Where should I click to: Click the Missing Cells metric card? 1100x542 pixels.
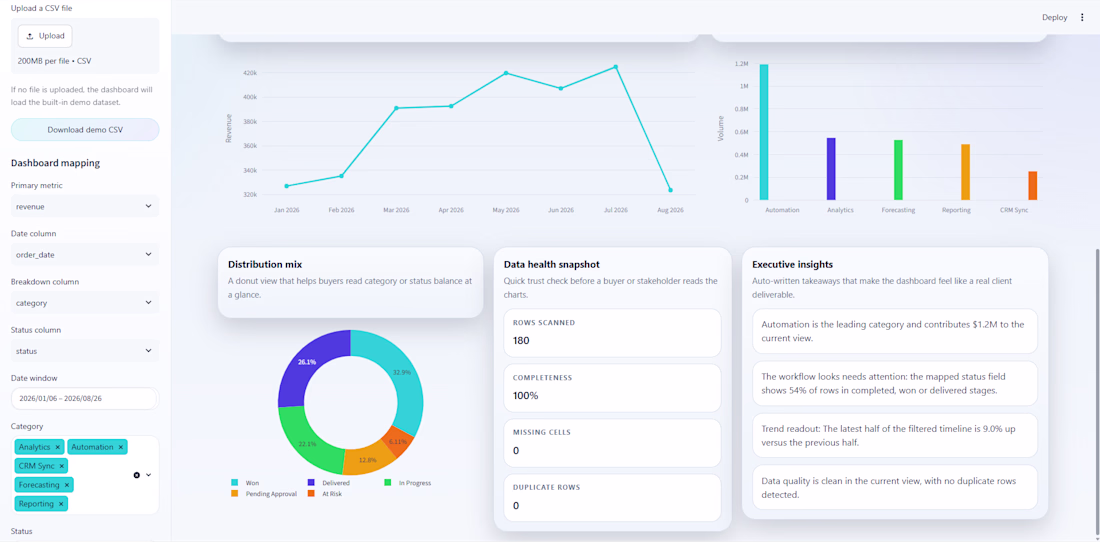[612, 443]
